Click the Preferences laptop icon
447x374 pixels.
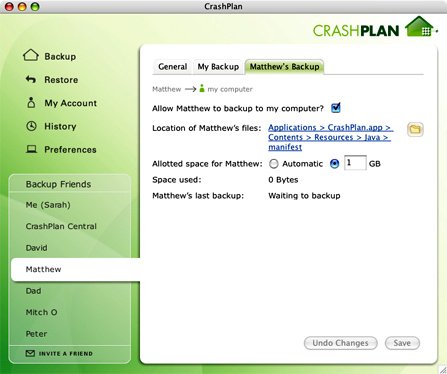click(x=31, y=149)
